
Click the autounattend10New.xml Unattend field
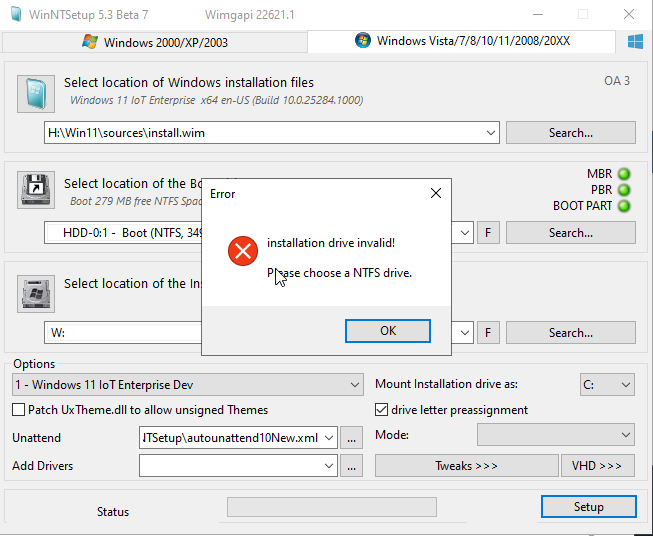click(x=238, y=438)
